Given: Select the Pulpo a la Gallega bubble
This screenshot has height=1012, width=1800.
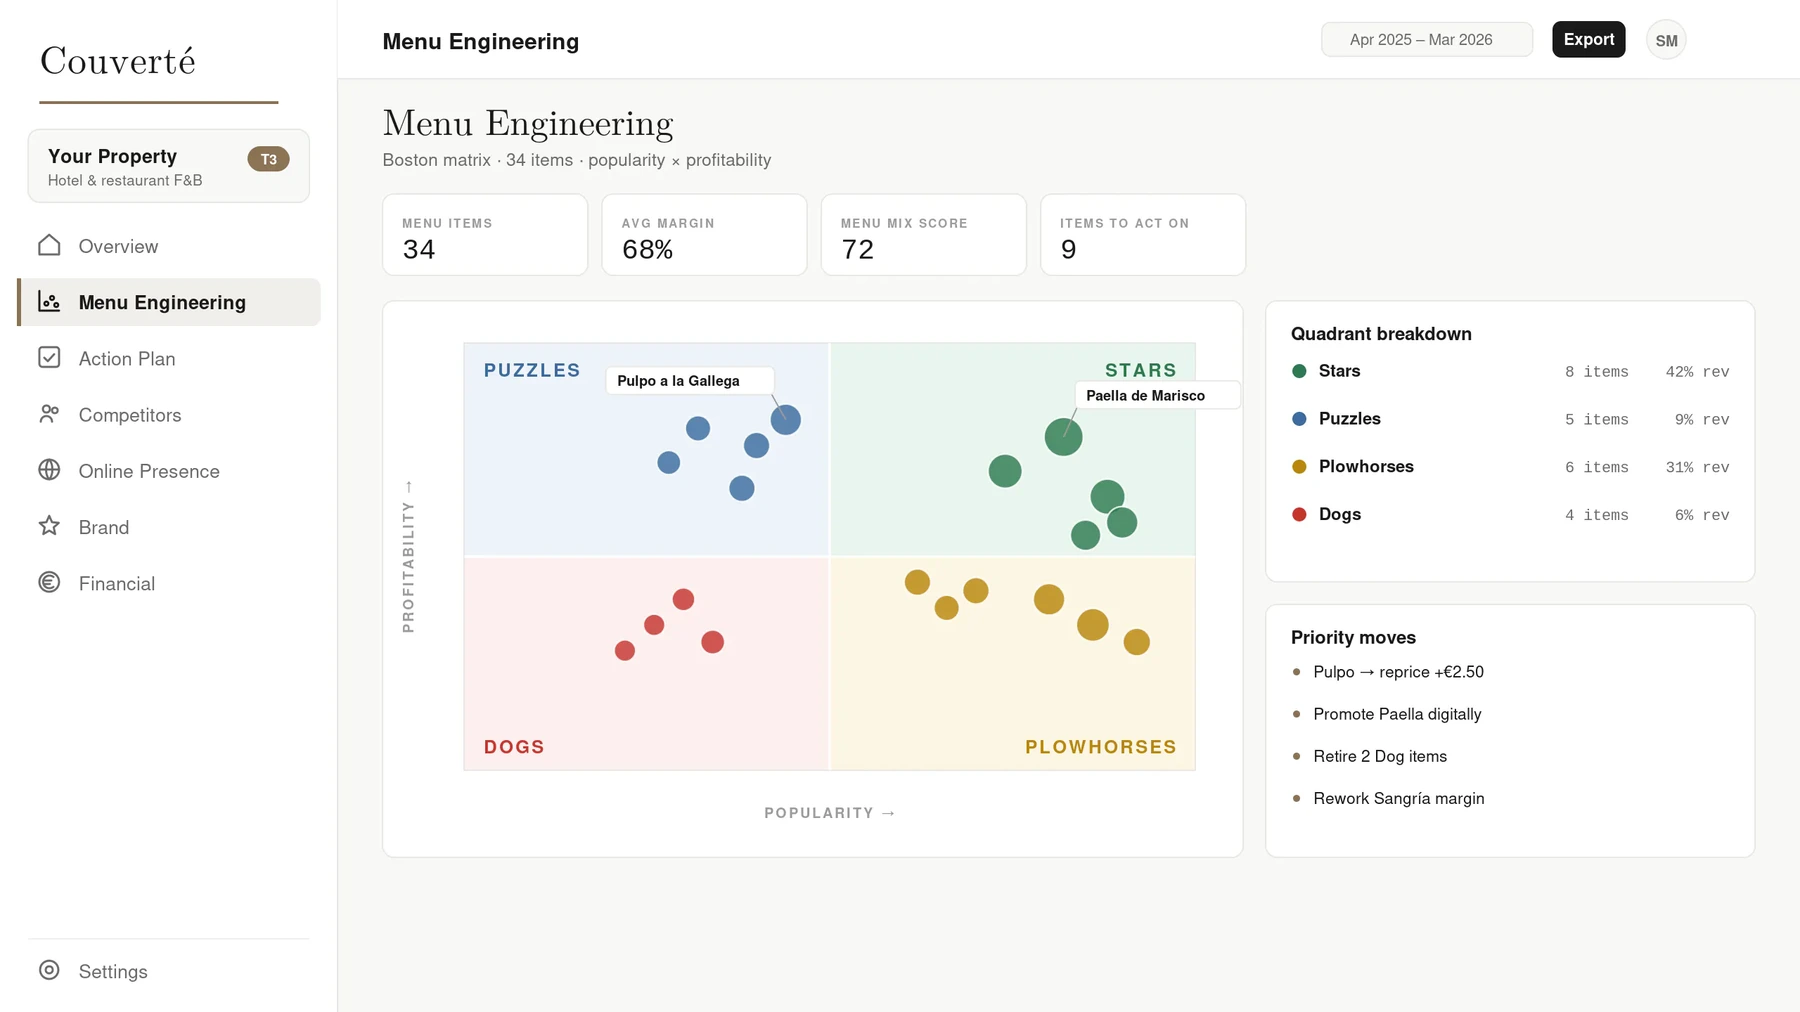Looking at the screenshot, I should tap(786, 420).
